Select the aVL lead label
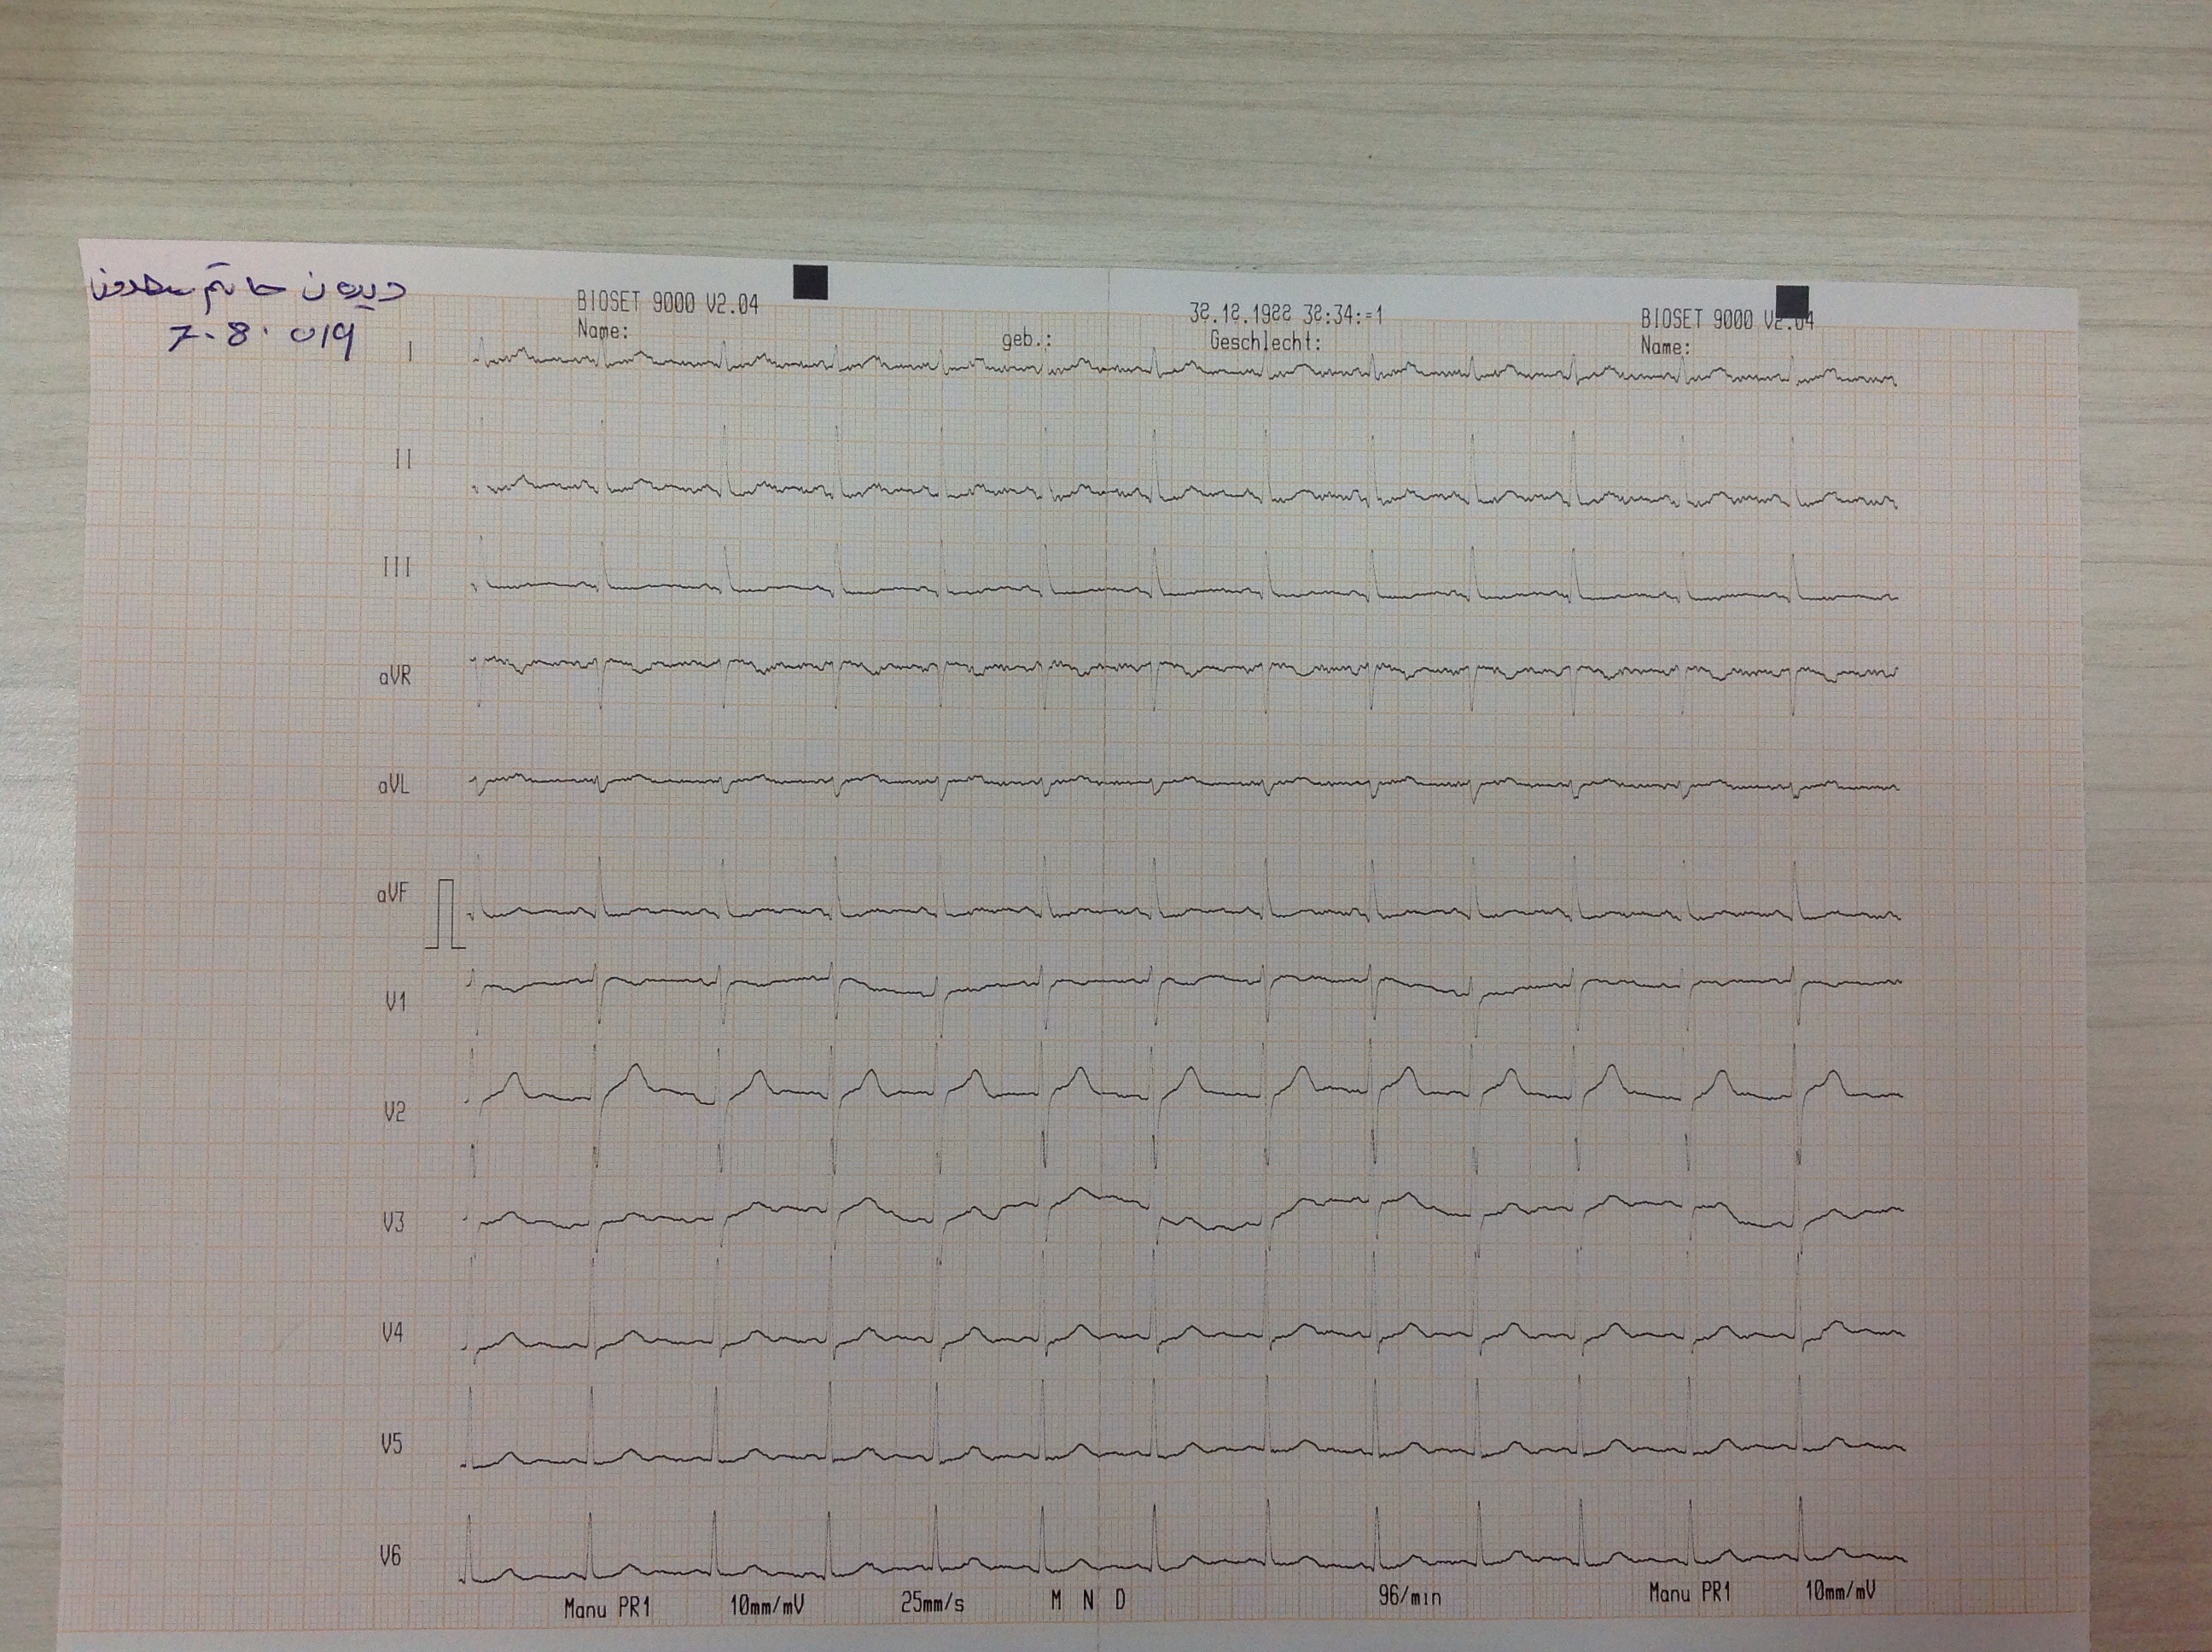The width and height of the screenshot is (2212, 1652). tap(393, 786)
